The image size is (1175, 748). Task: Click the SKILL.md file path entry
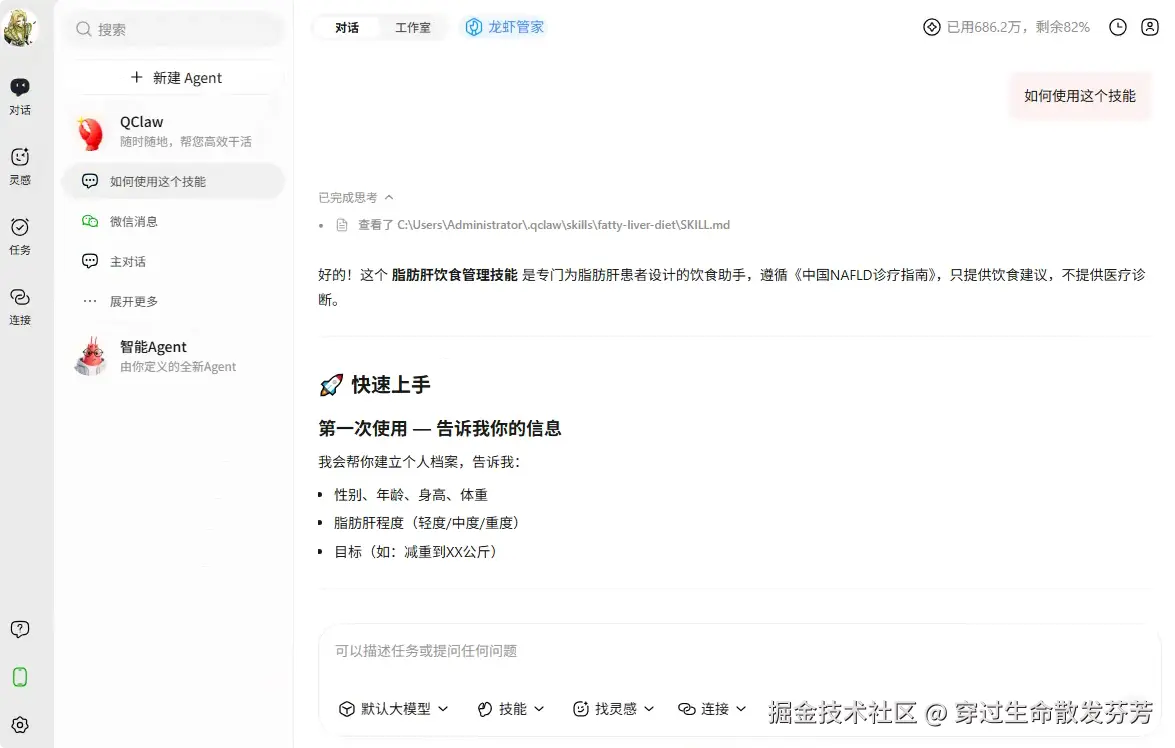pyautogui.click(x=564, y=225)
